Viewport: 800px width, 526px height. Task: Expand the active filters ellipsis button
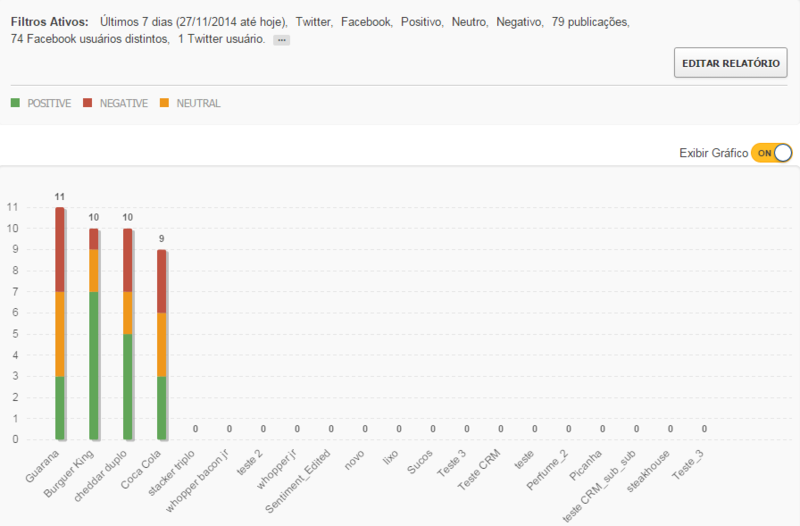[281, 40]
